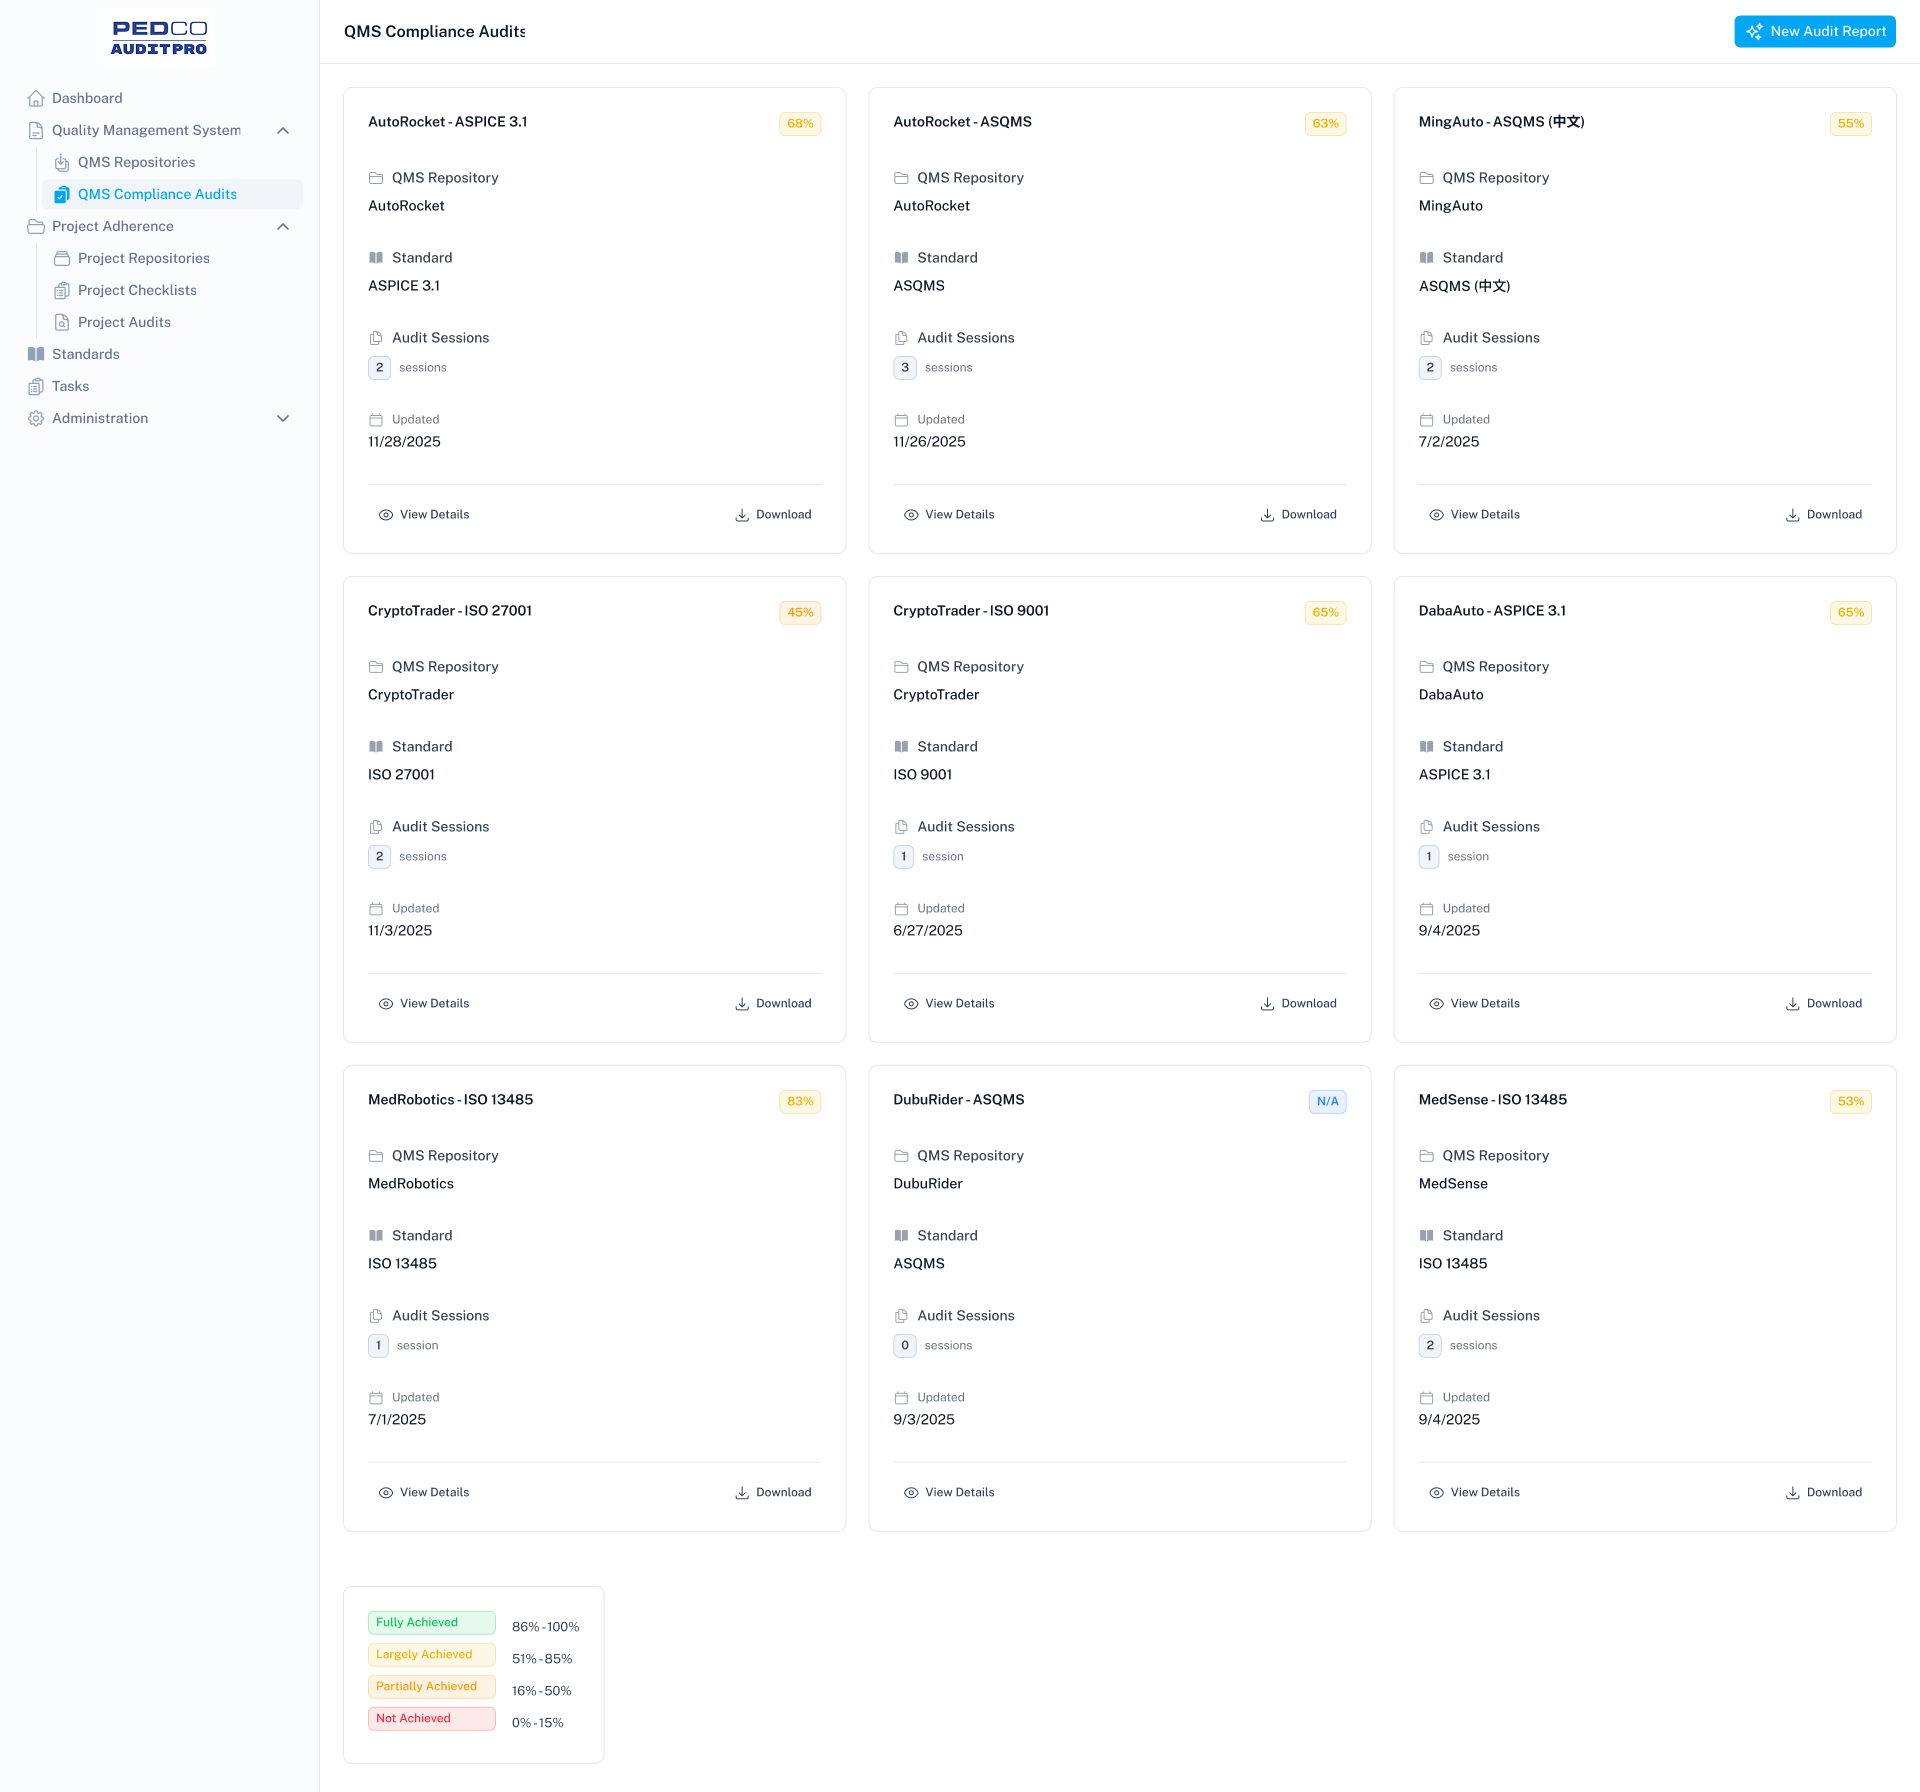View Details of DabaAuto - ASPICE 3.1 audit
This screenshot has width=1920, height=1792.
(x=1475, y=1004)
